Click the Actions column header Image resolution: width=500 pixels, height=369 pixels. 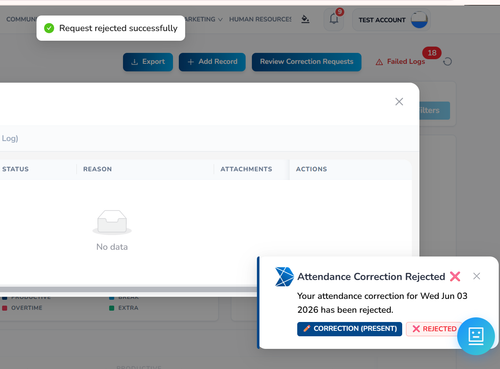(311, 169)
